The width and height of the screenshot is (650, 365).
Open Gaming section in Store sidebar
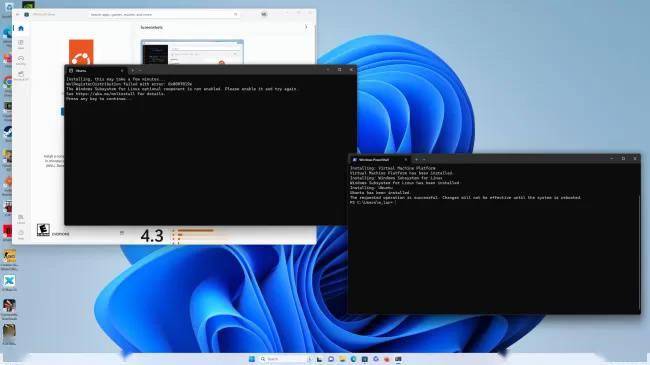[x=21, y=60]
